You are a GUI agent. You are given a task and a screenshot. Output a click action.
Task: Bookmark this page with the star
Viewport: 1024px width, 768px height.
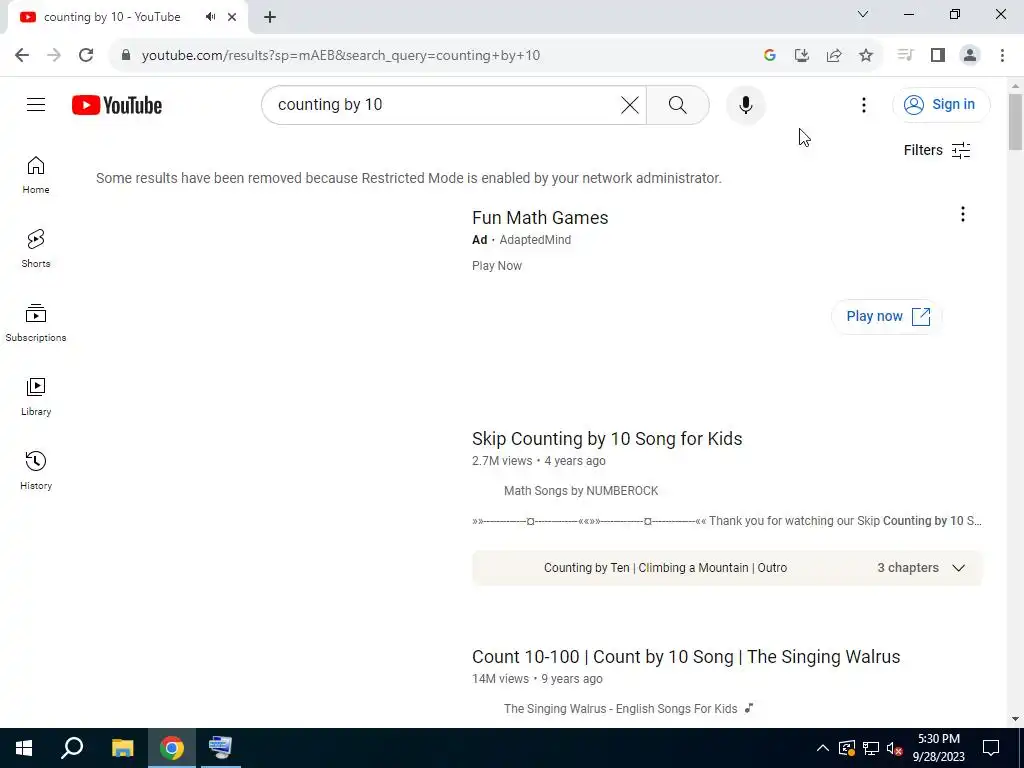(x=866, y=56)
